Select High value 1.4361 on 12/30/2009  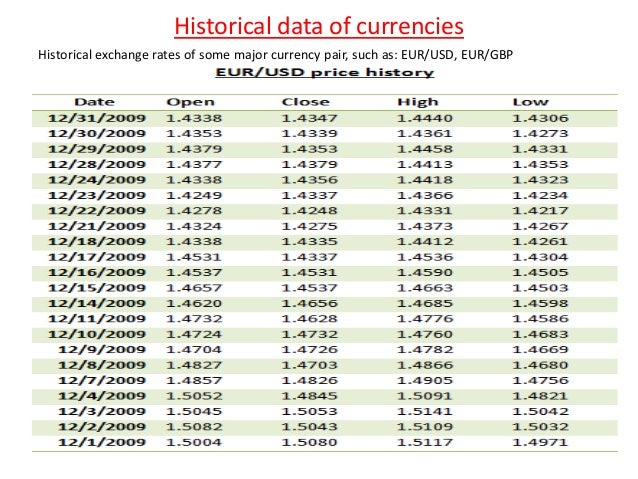(425, 134)
